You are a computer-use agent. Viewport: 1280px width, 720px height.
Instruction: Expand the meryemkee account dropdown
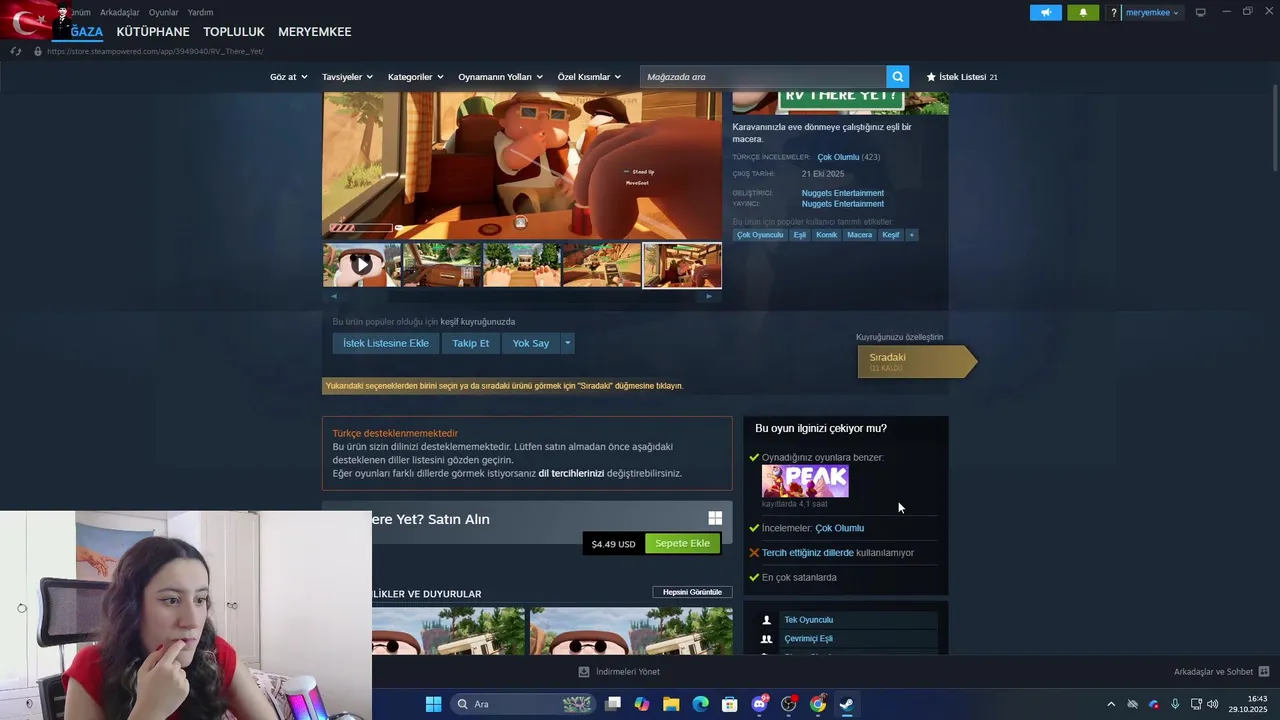tap(1152, 13)
